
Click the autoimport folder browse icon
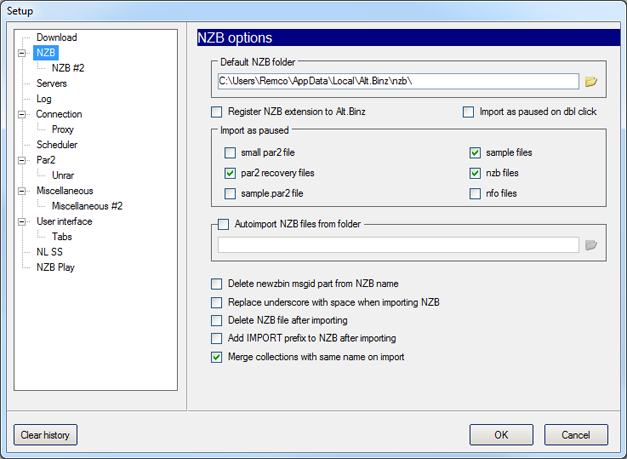click(x=591, y=245)
